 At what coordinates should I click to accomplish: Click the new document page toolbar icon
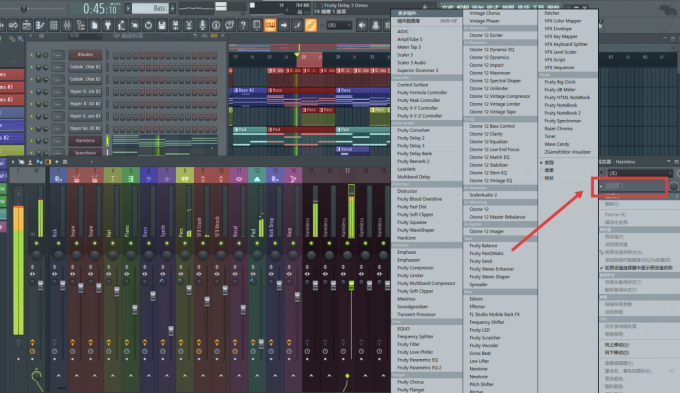coord(94,26)
